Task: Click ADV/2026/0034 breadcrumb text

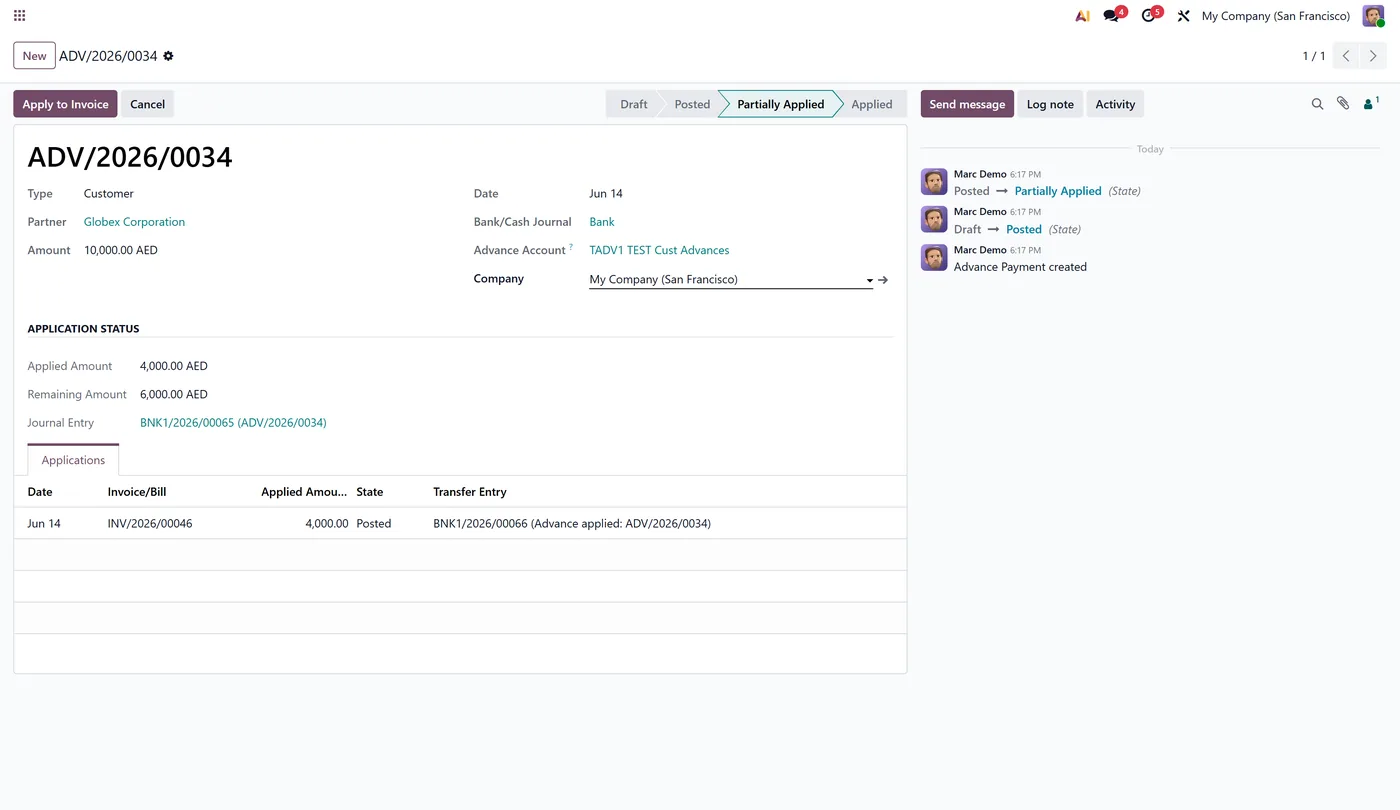Action: 108,56
